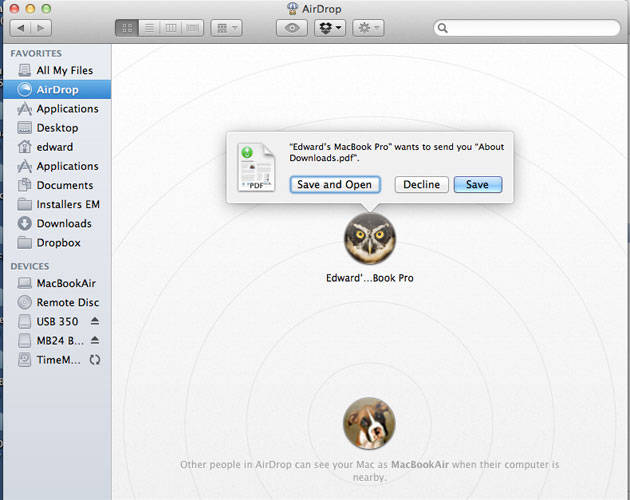Open Installers EM folder
The width and height of the screenshot is (630, 500).
click(x=57, y=204)
